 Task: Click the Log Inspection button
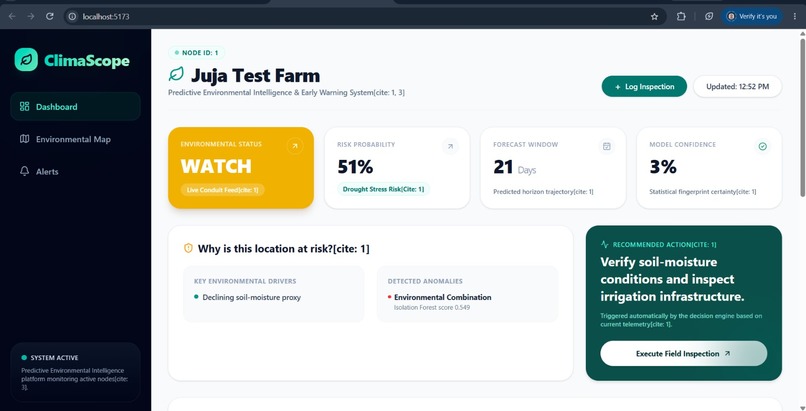coord(644,86)
